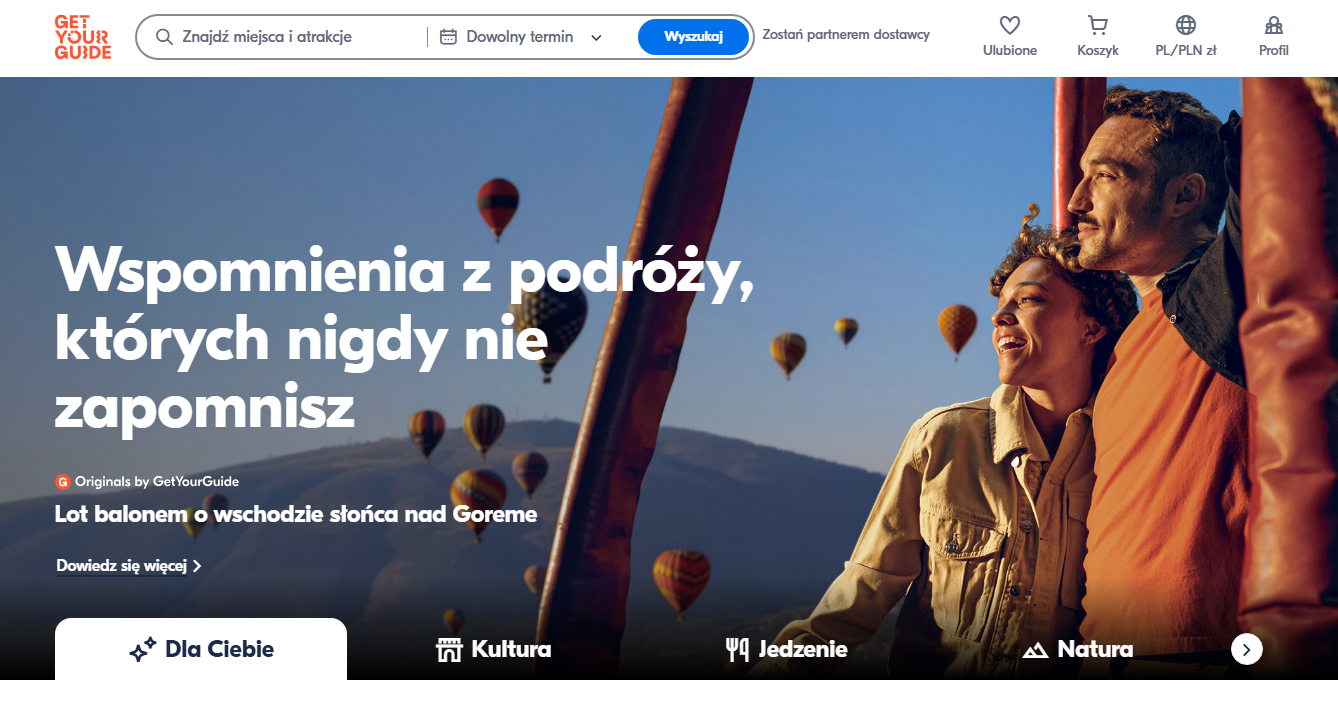Click the GetYourGuide logo

coord(83,38)
